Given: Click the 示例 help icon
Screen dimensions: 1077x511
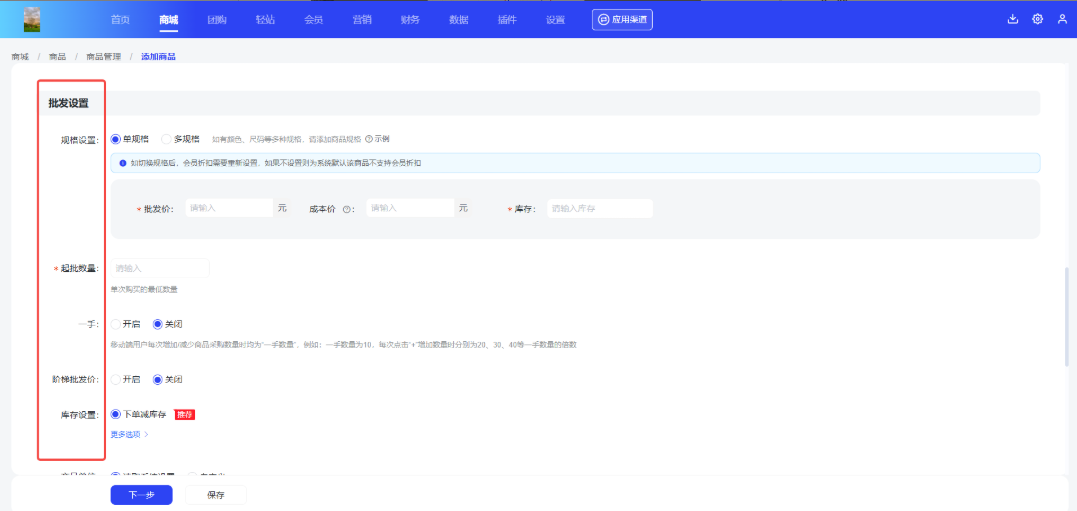Looking at the screenshot, I should [369, 139].
